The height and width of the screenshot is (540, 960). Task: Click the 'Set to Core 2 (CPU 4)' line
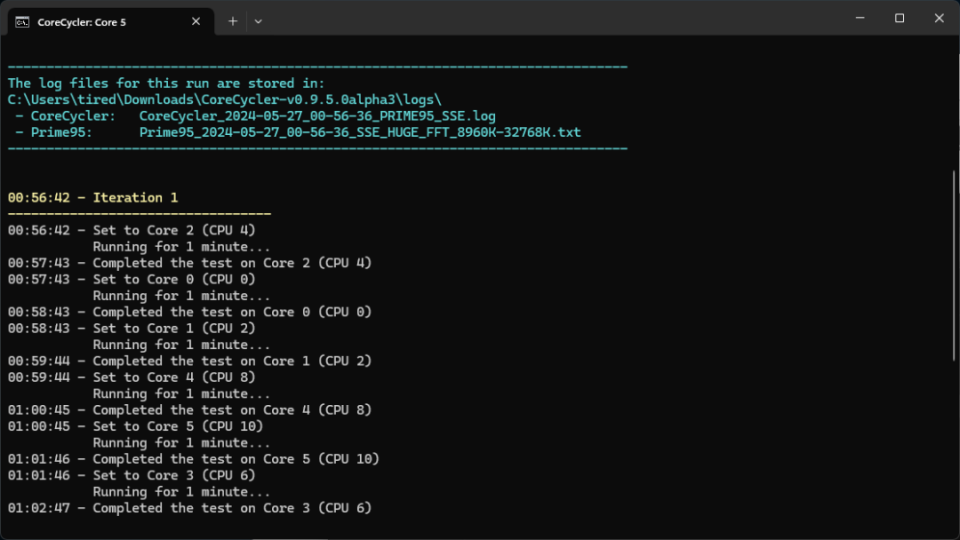pyautogui.click(x=174, y=231)
